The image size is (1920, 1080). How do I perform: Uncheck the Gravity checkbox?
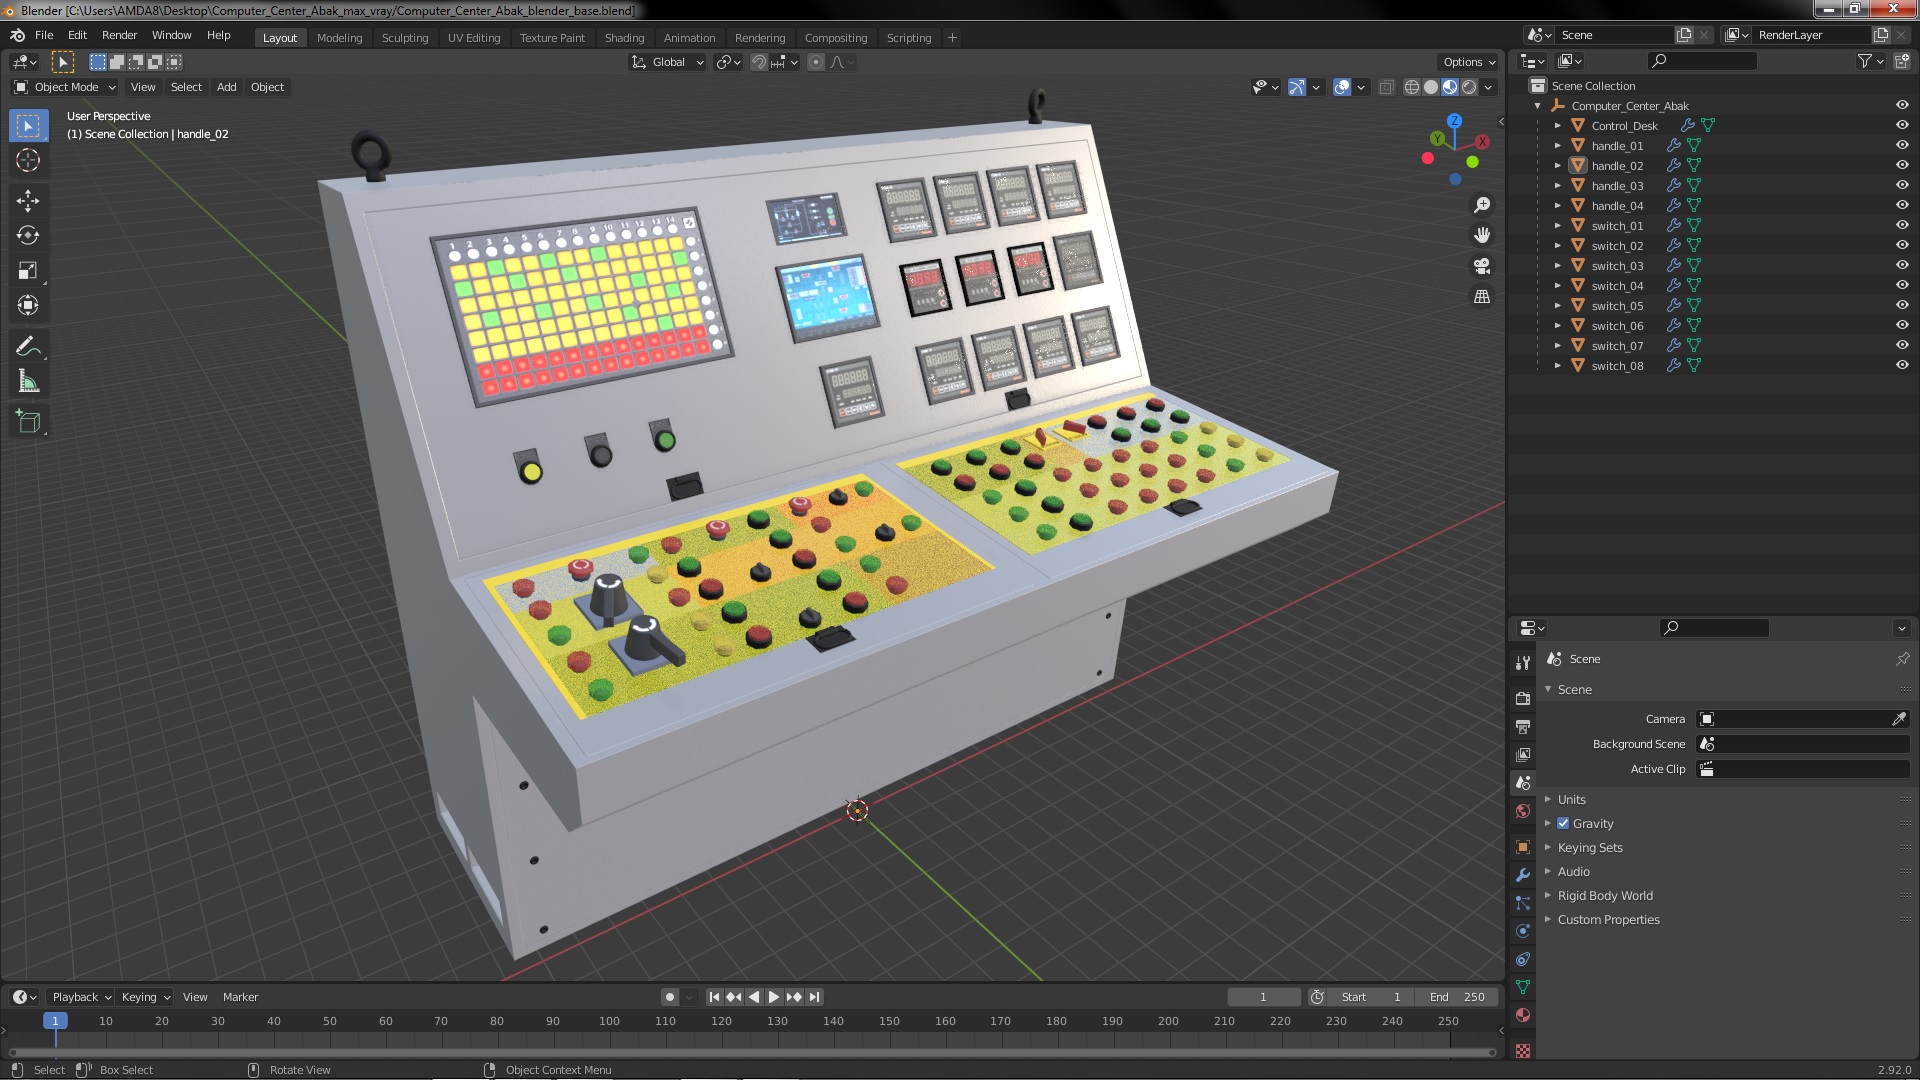click(1563, 824)
